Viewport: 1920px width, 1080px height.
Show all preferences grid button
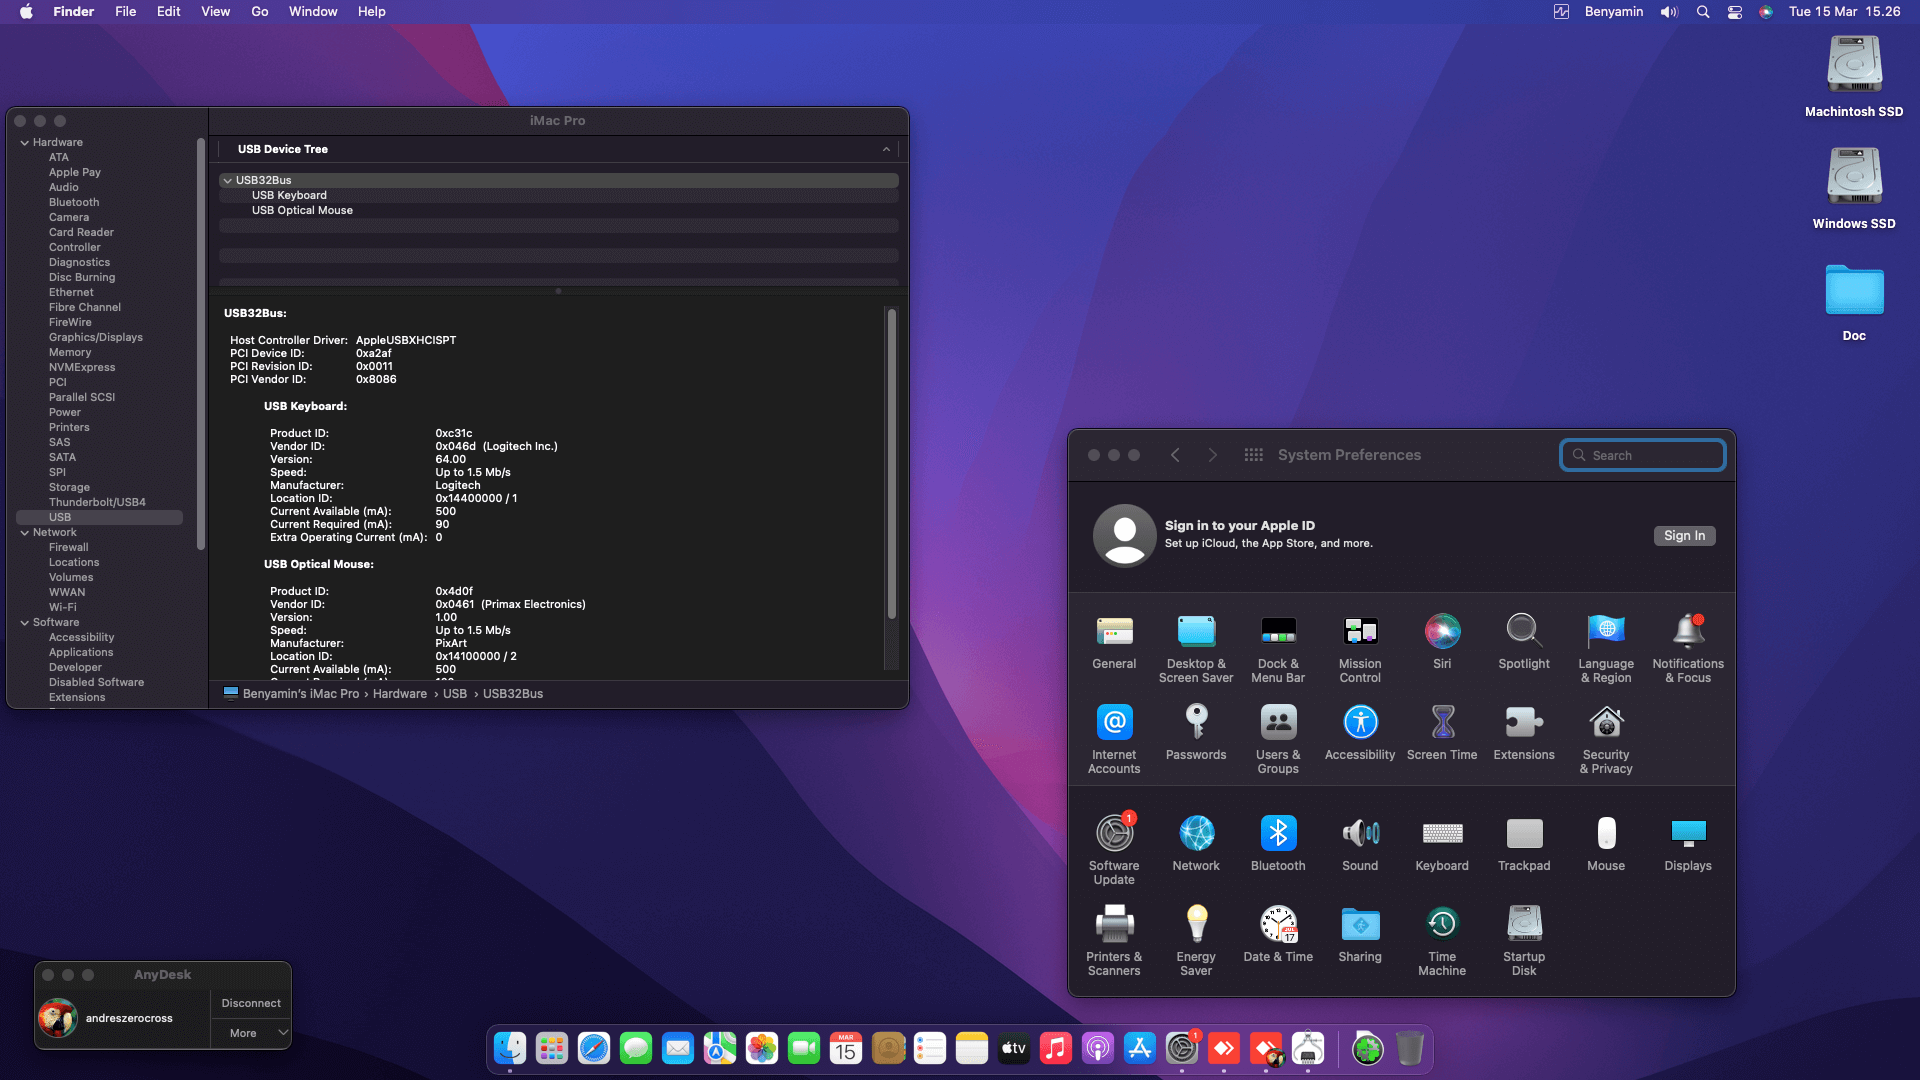point(1253,455)
